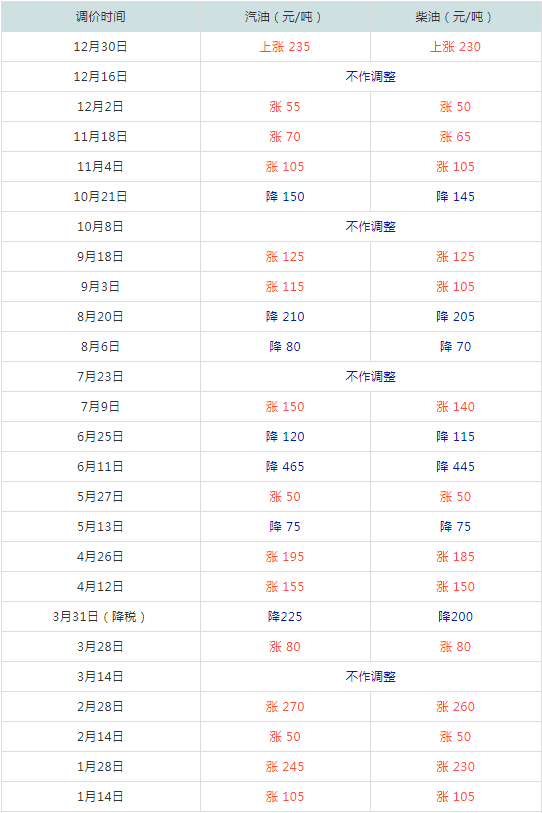Select the '5月13日' date cell
Image resolution: width=542 pixels, height=813 pixels.
point(101,527)
